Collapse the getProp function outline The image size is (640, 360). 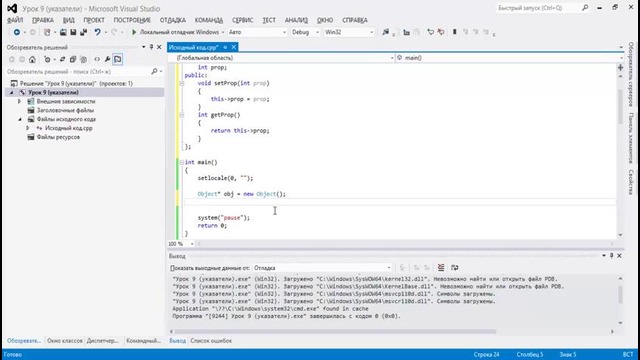182,115
